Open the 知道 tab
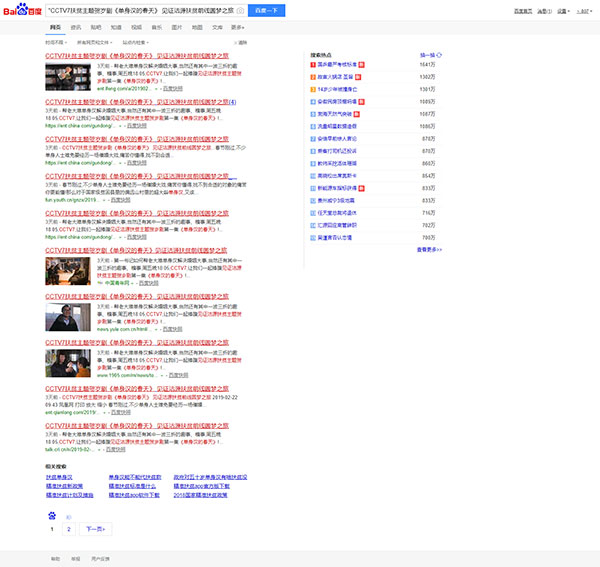The width and height of the screenshot is (600, 567). (116, 27)
